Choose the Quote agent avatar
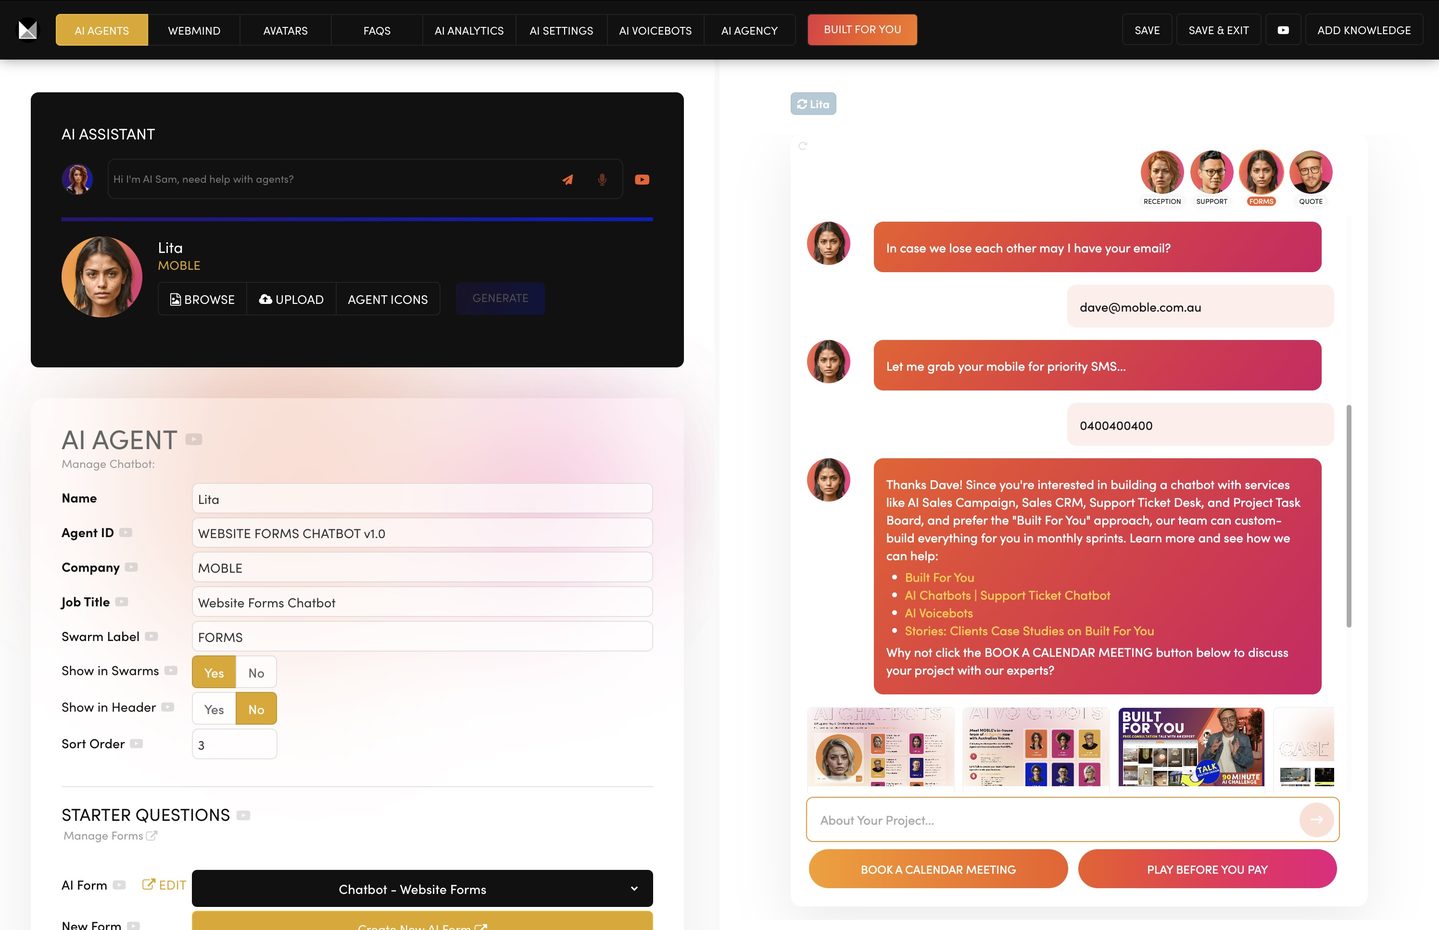The image size is (1439, 930). [1310, 173]
